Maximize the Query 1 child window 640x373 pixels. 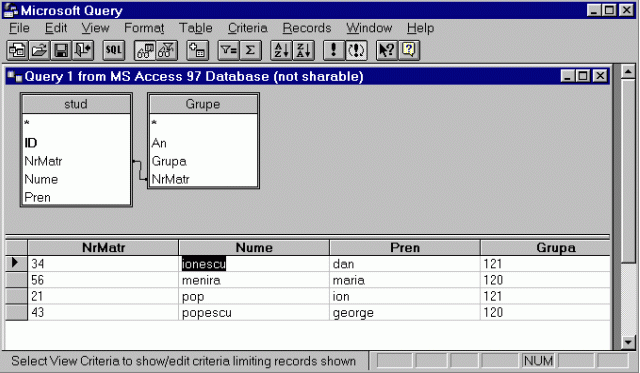pyautogui.click(x=583, y=76)
